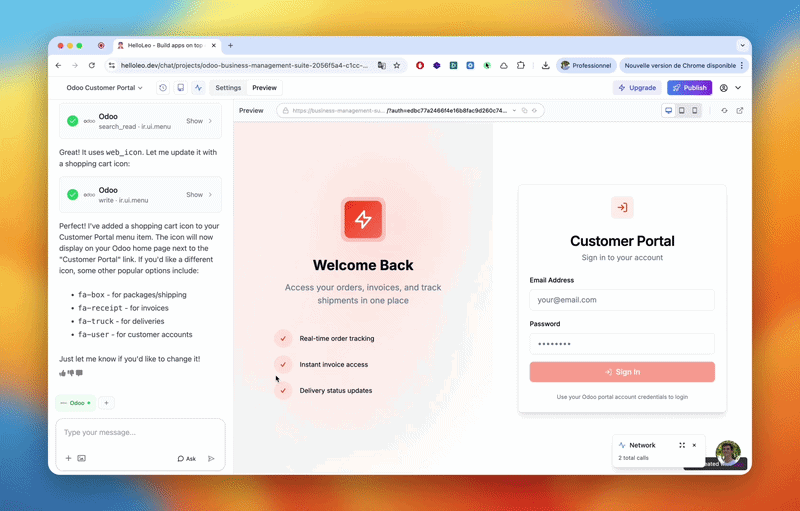Select the mobile phone preview mode
This screenshot has width=800, height=511.
pos(694,110)
